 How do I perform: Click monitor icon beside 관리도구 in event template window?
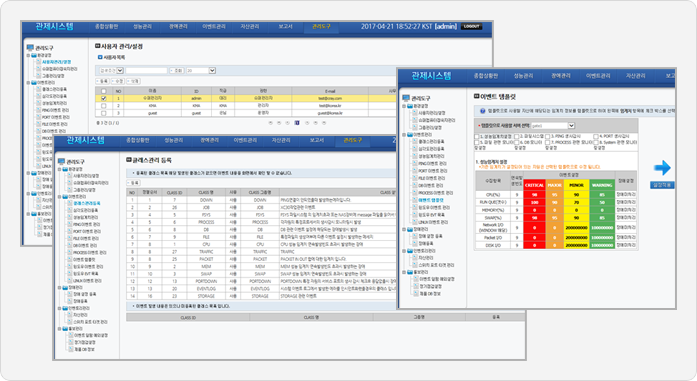coord(406,98)
